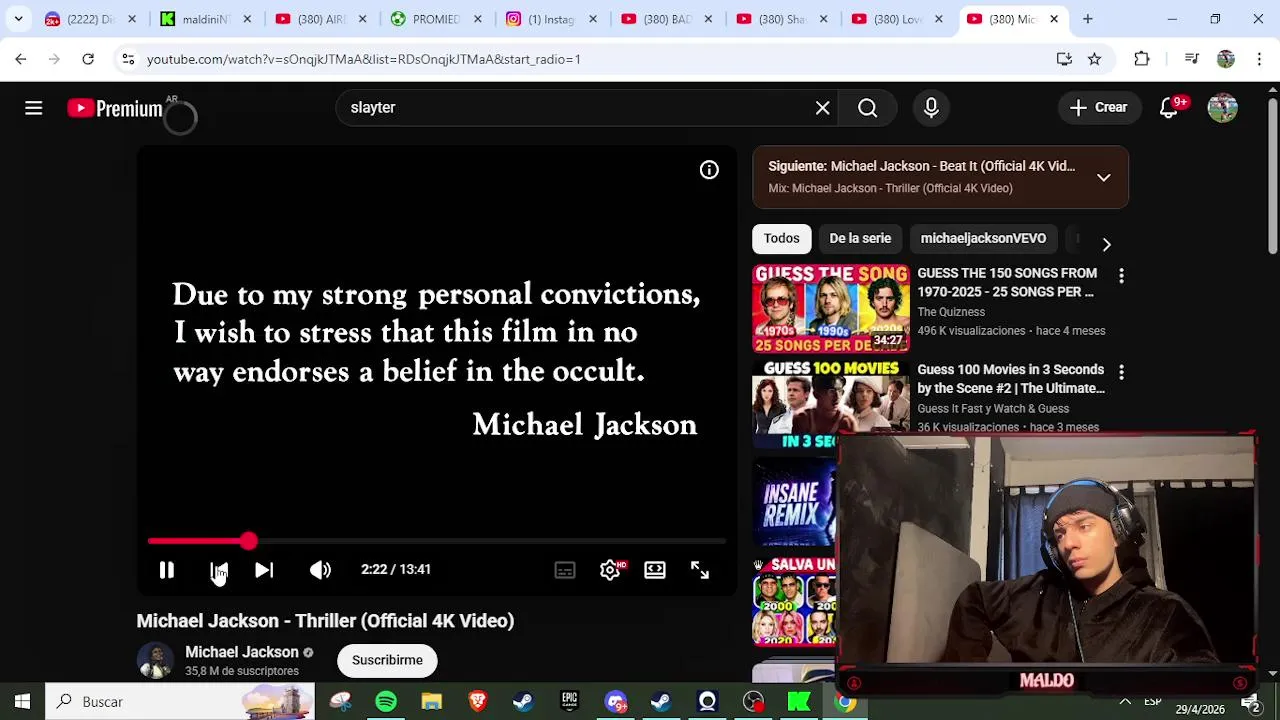Screen dimensions: 1280x720
Task: Open the Kick app in taskbar
Action: pos(799,702)
